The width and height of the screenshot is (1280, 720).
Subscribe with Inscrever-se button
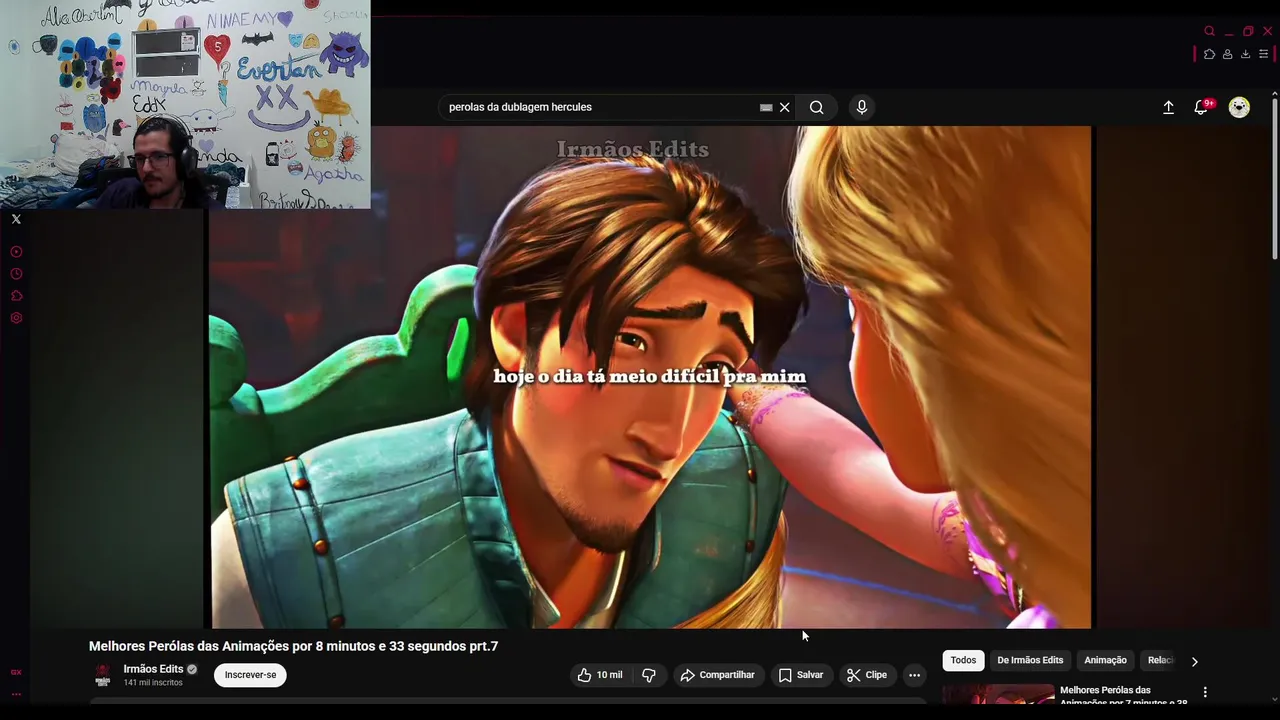point(250,675)
